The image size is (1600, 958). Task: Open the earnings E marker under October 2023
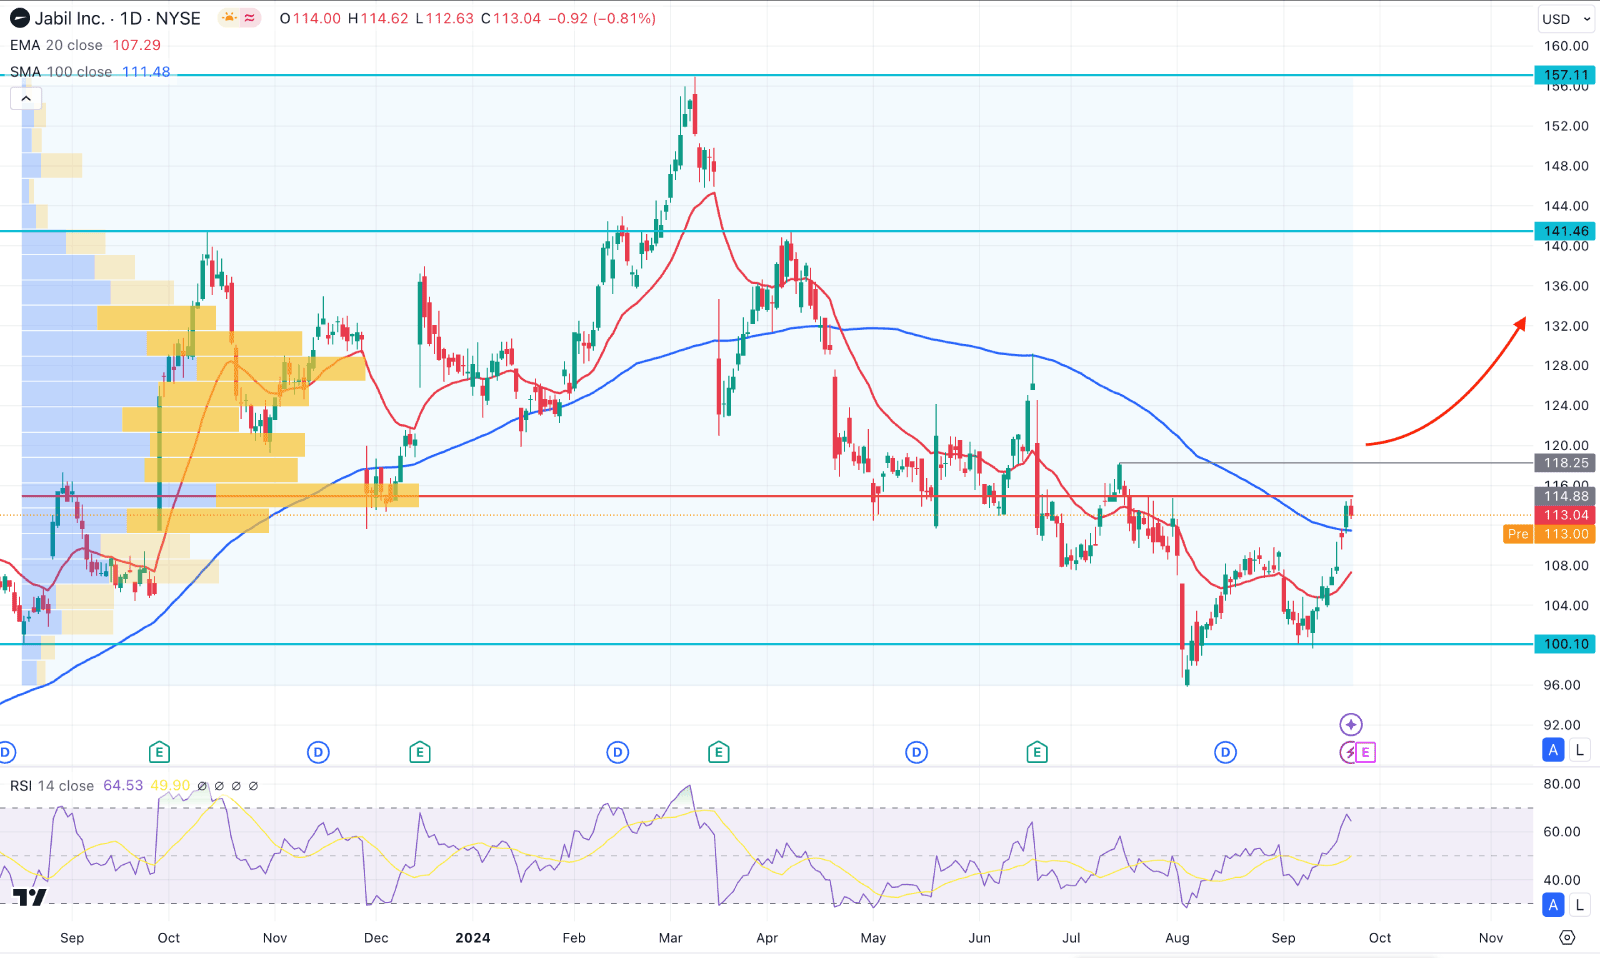(159, 752)
